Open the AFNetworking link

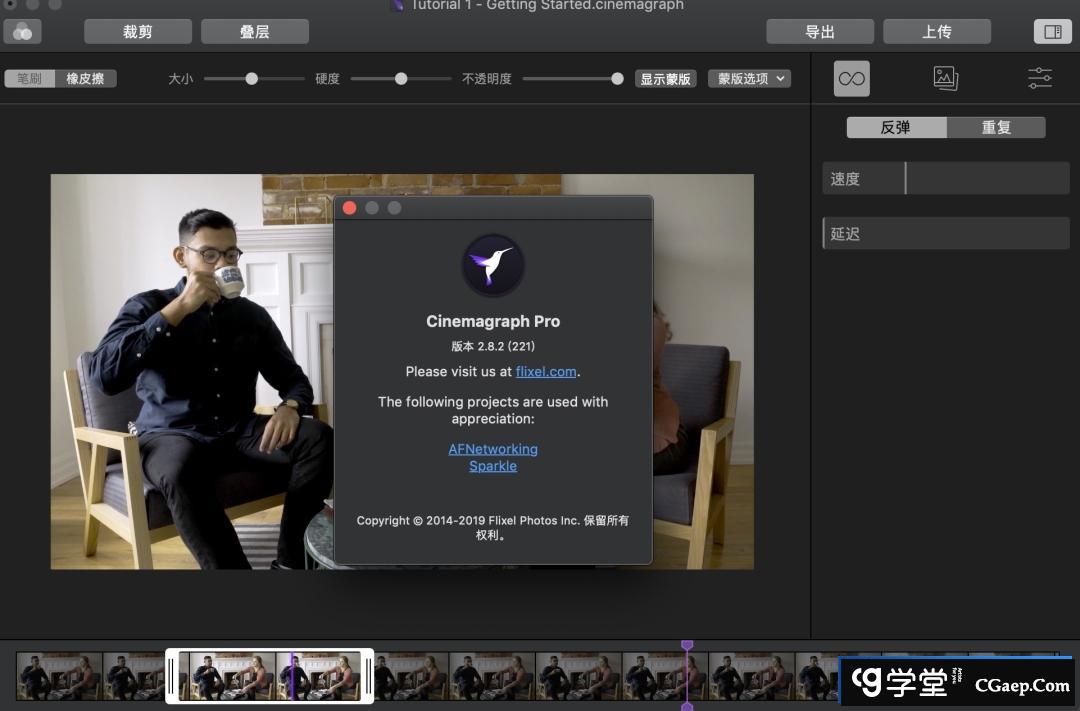click(493, 449)
